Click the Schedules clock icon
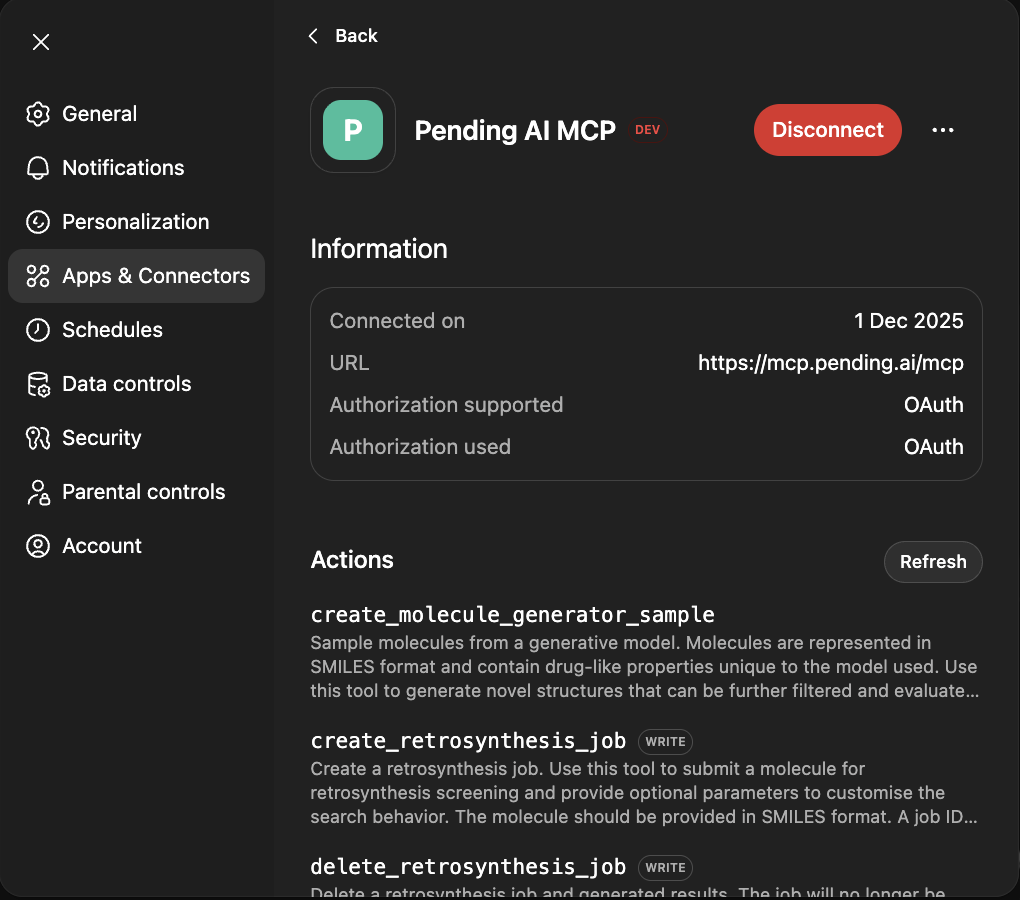The image size is (1020, 900). click(x=38, y=330)
